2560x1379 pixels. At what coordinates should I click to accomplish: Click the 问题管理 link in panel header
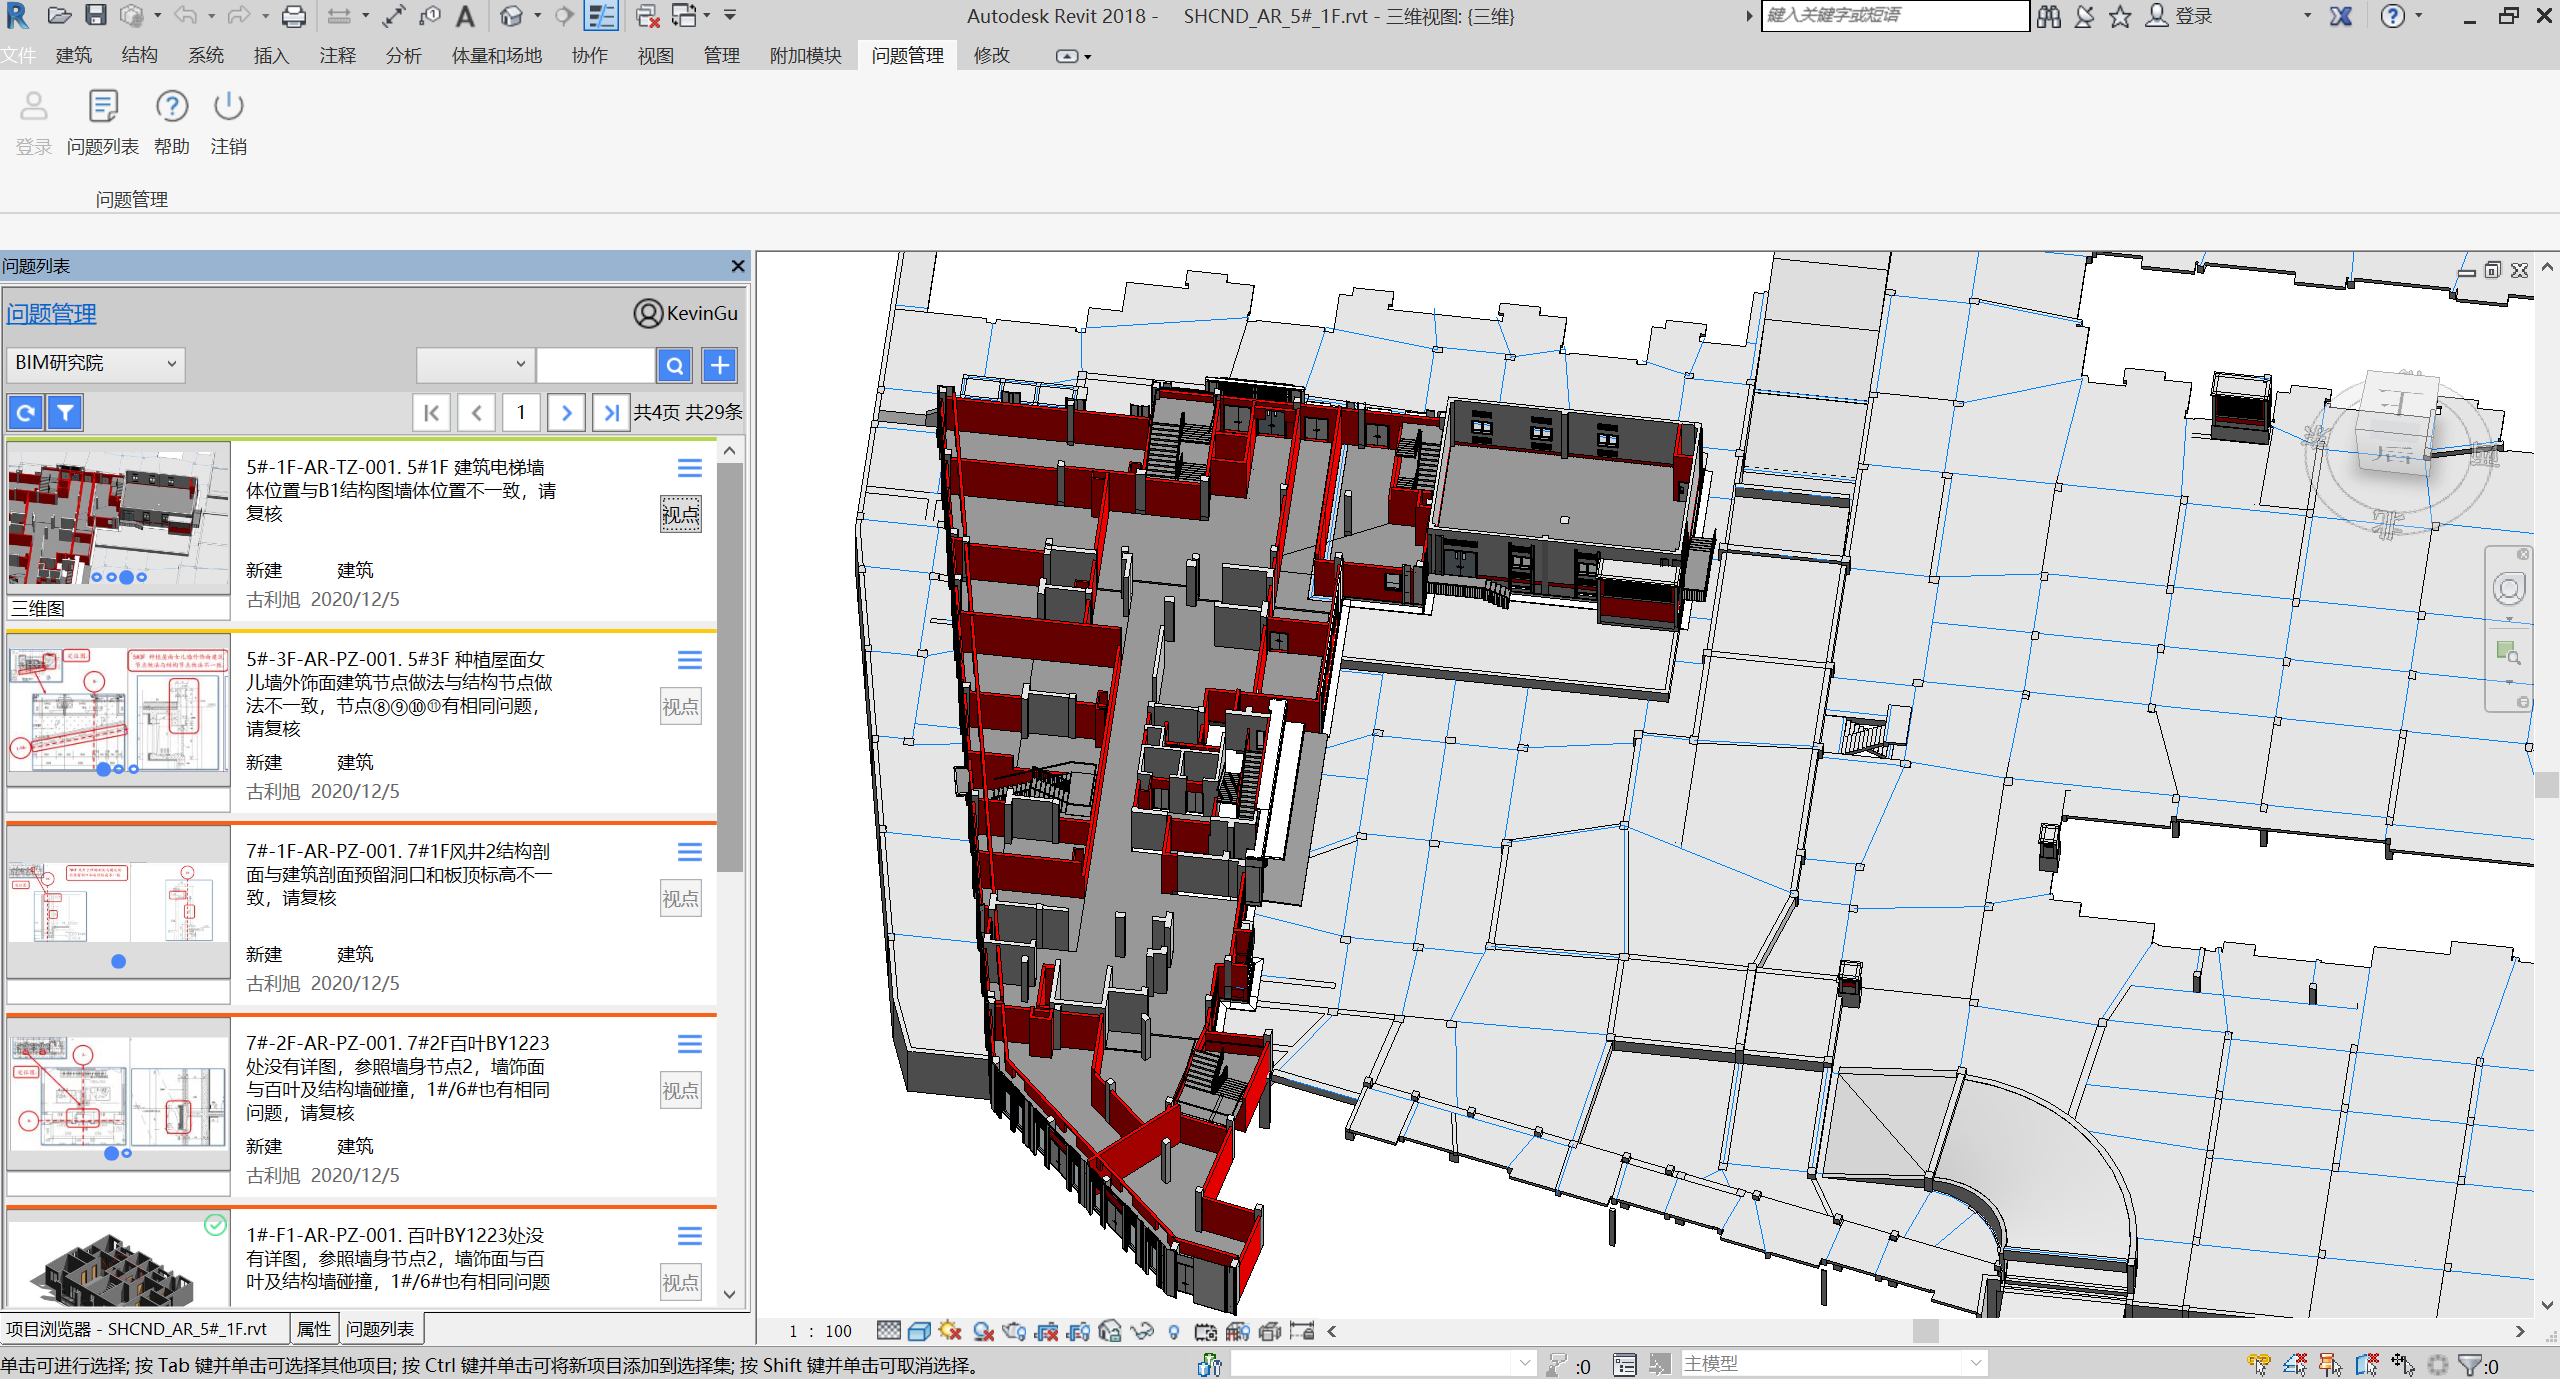click(x=52, y=314)
